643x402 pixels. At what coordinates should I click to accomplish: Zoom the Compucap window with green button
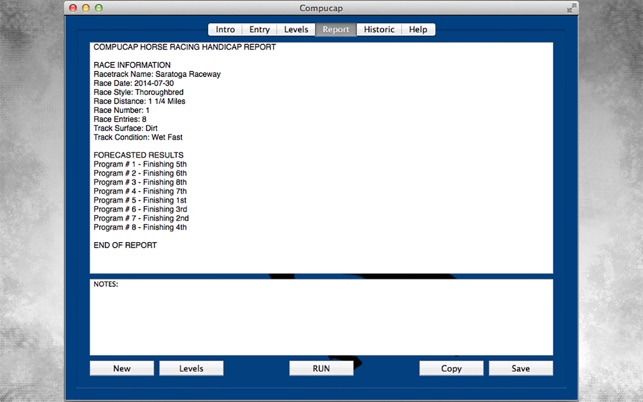(98, 8)
